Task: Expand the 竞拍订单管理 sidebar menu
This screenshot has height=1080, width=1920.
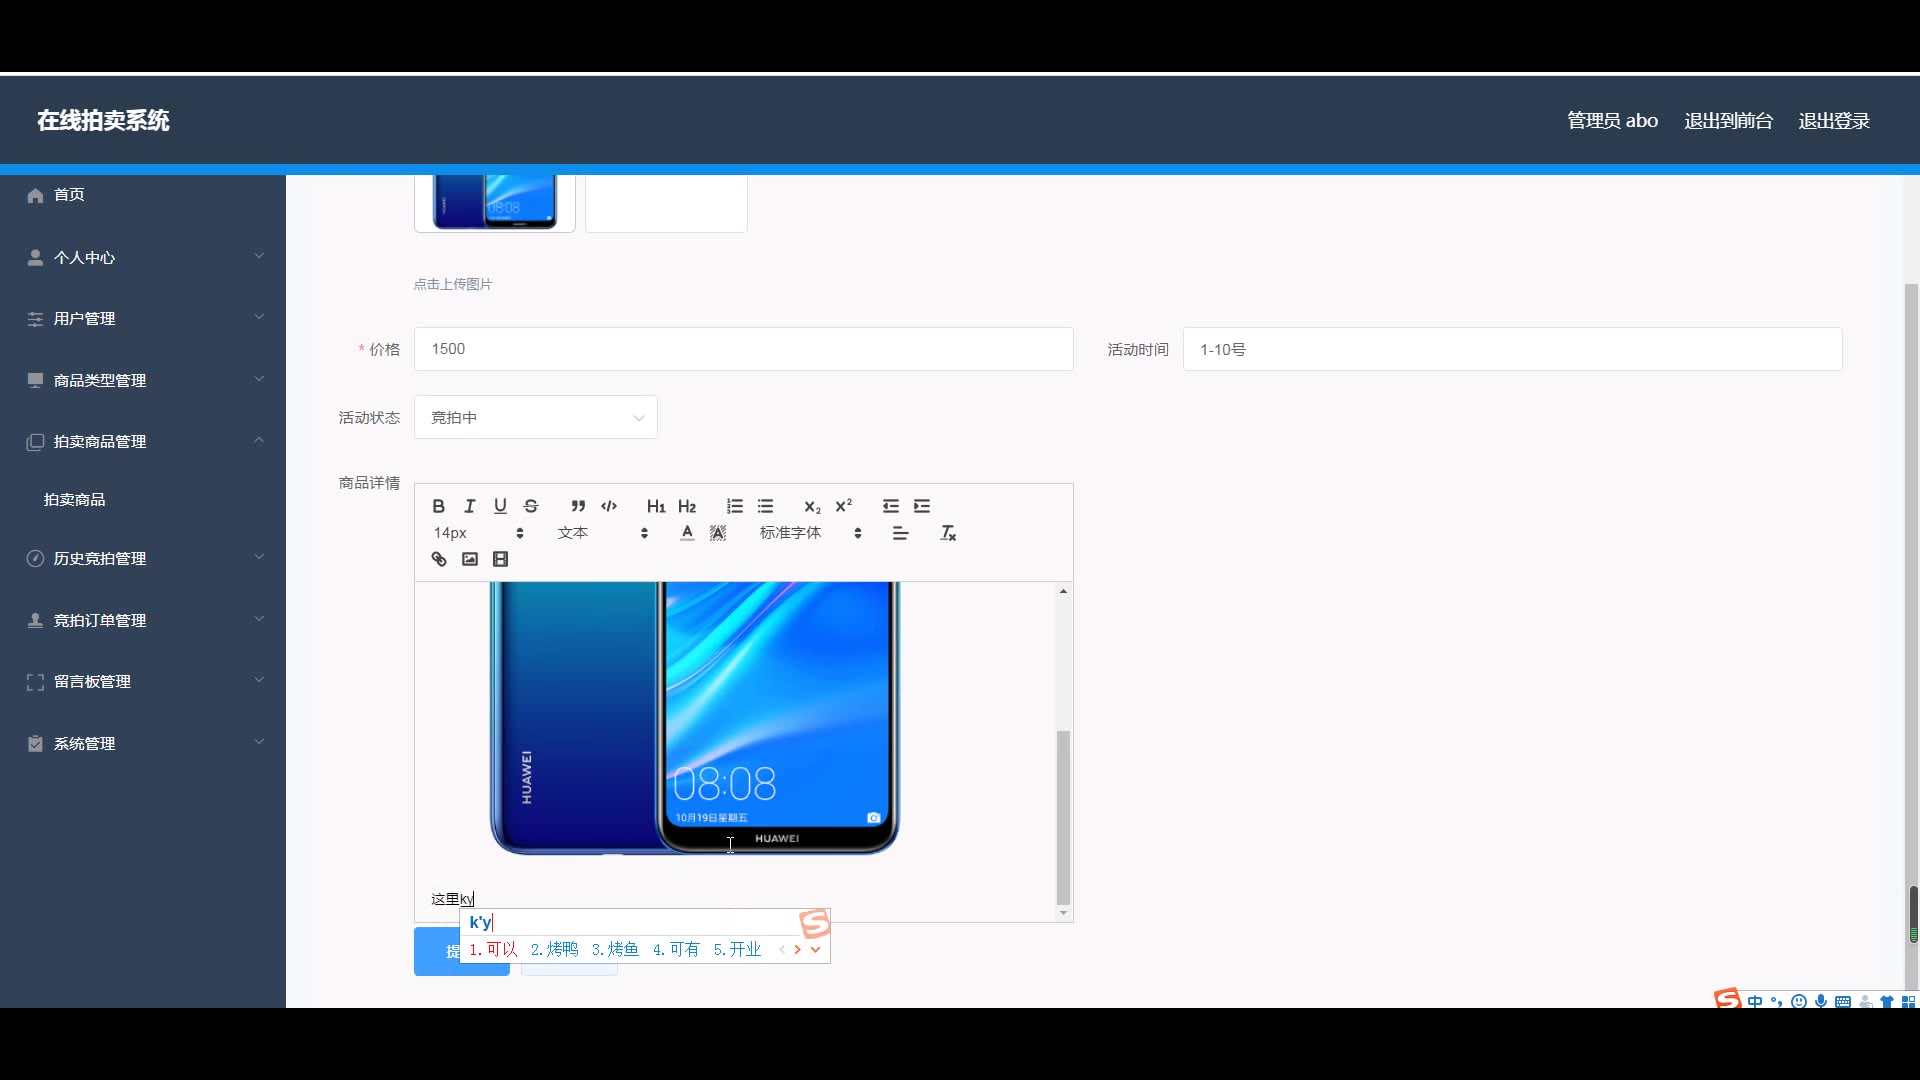Action: pos(143,620)
